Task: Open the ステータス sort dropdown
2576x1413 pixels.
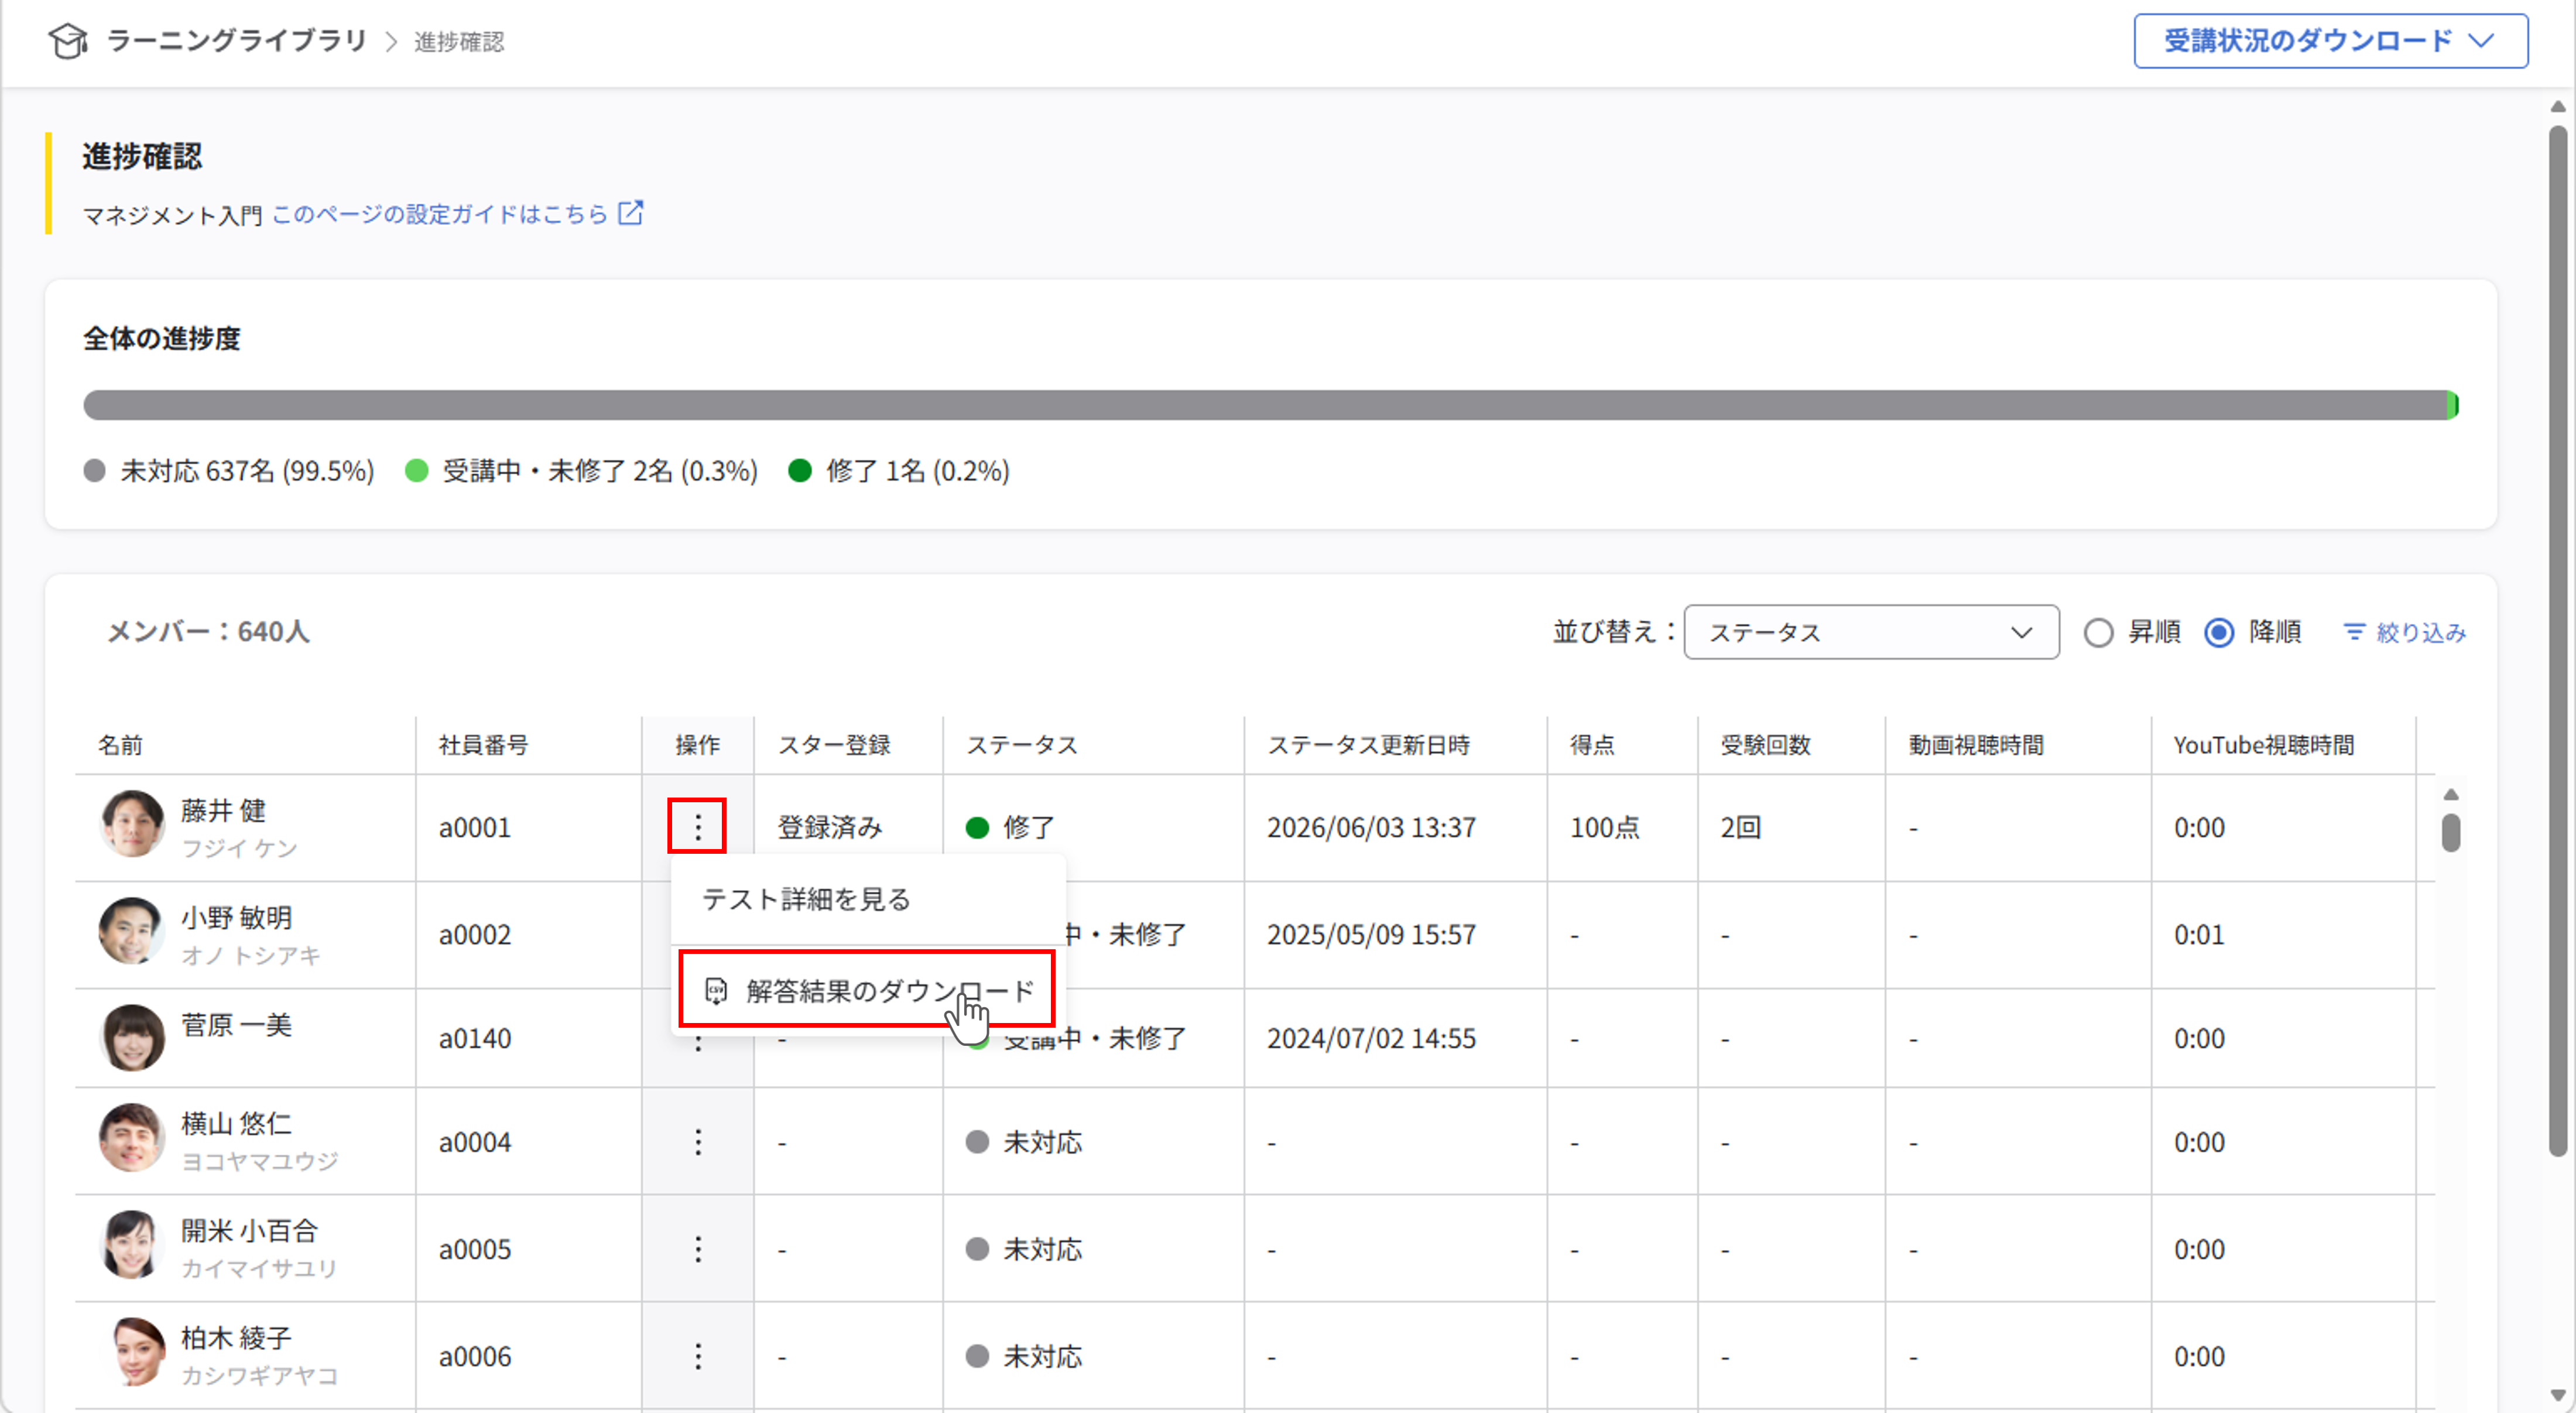Action: pyautogui.click(x=1871, y=632)
